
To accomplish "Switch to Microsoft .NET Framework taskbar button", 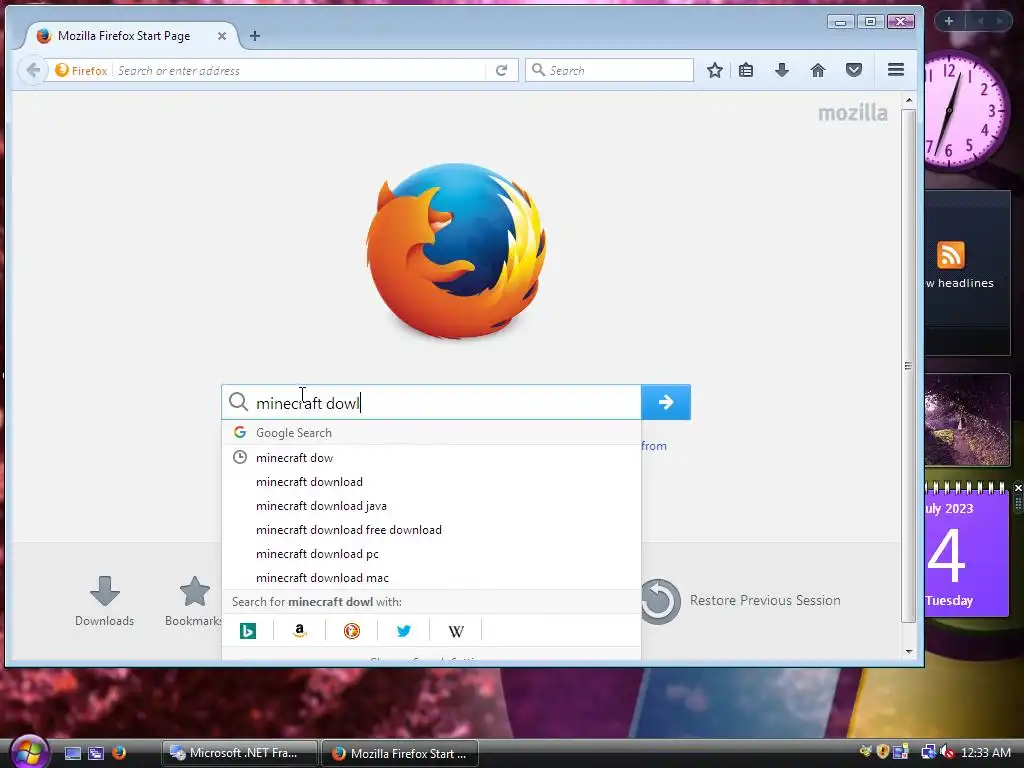I will pos(239,753).
